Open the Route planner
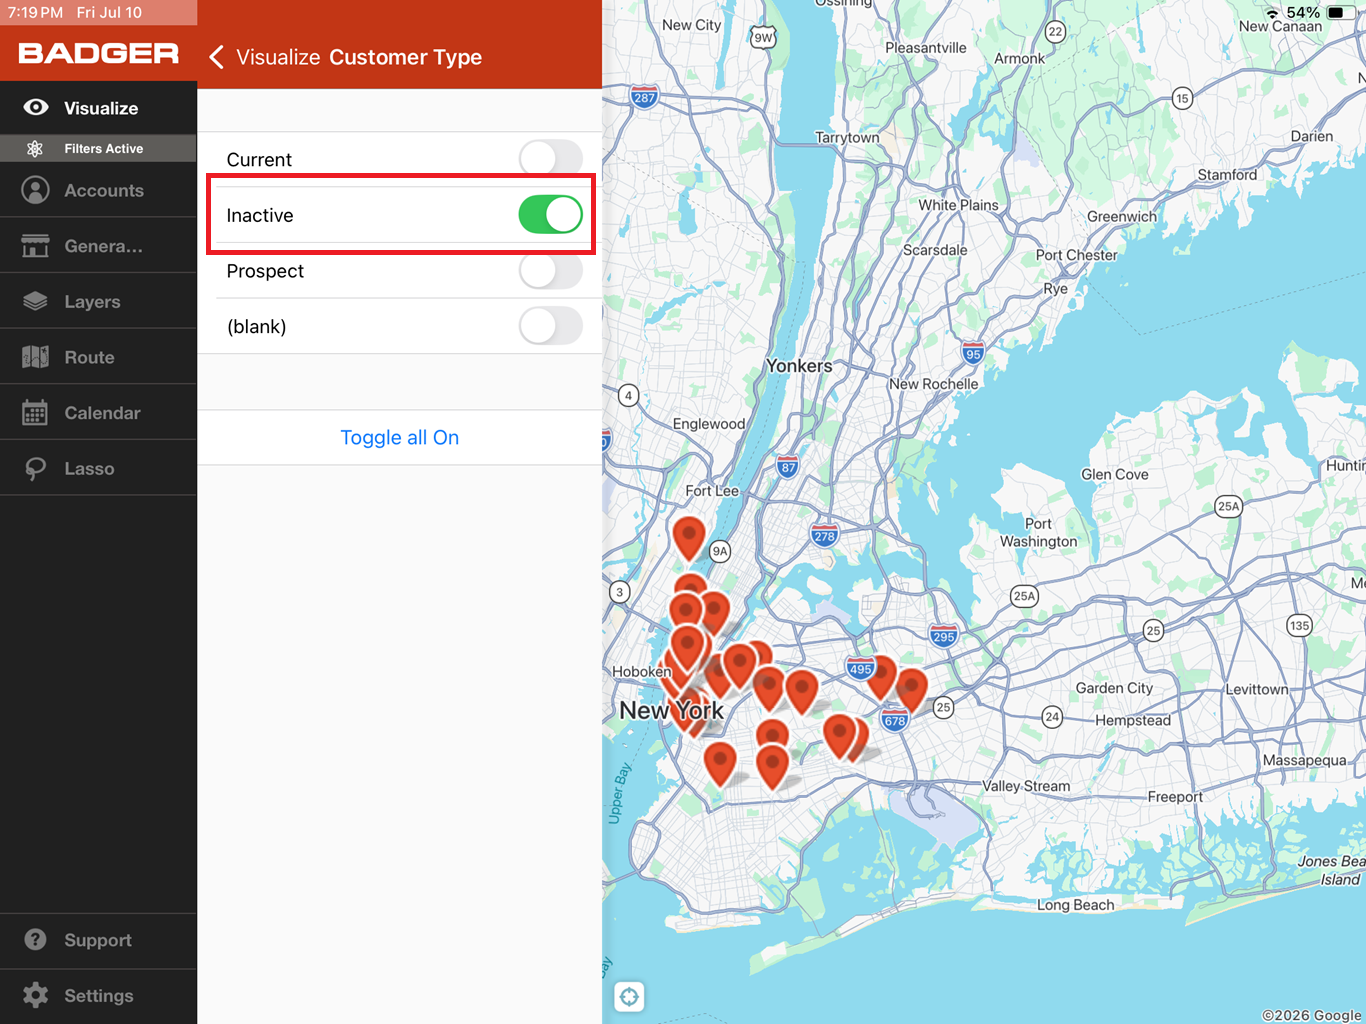The height and width of the screenshot is (1024, 1366). (x=98, y=357)
